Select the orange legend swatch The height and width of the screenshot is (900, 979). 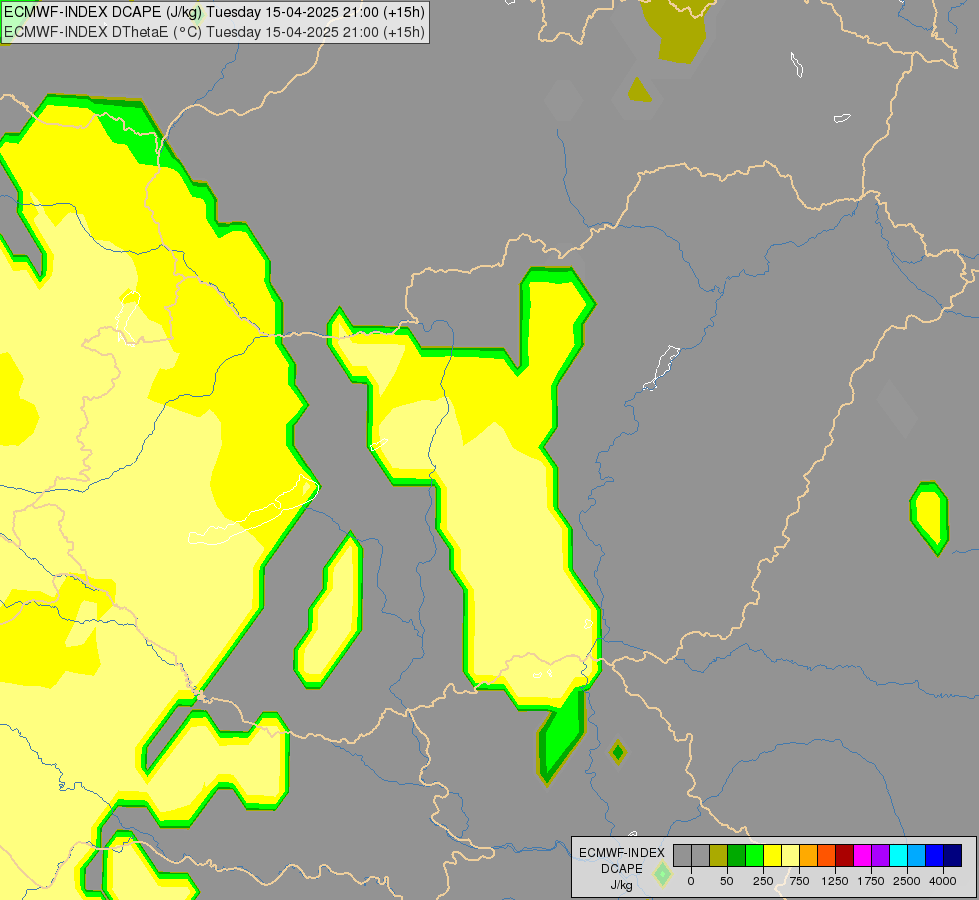point(809,856)
